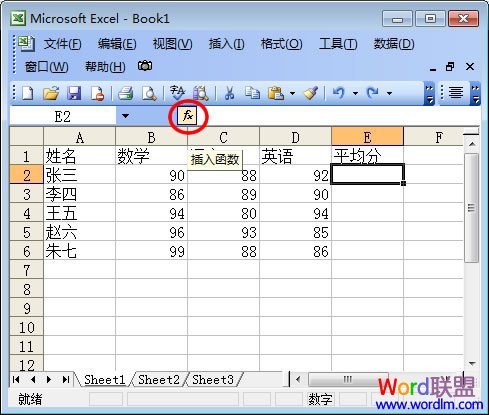Viewport: 489px width, 415px height.
Task: Select cell B2 containing 90
Action: click(151, 175)
